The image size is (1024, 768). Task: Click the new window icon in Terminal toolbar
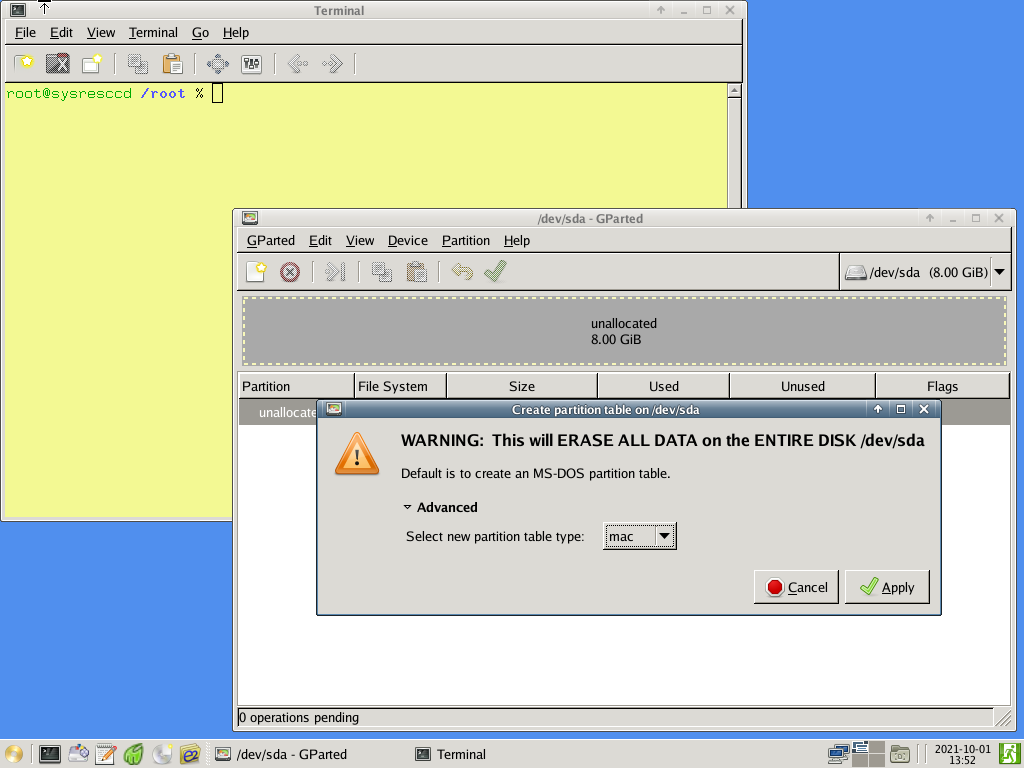coord(92,63)
